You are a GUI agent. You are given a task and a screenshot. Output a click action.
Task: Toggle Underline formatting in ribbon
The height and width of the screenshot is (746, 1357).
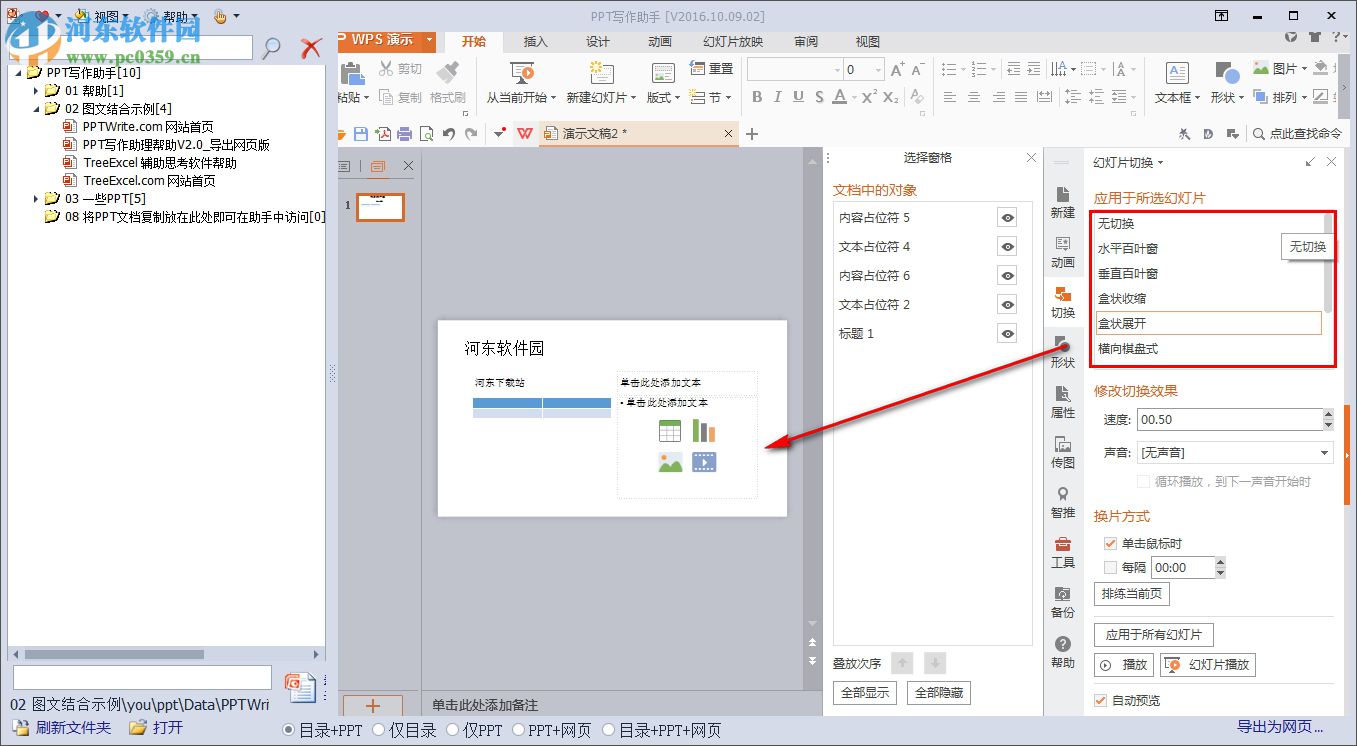click(798, 97)
